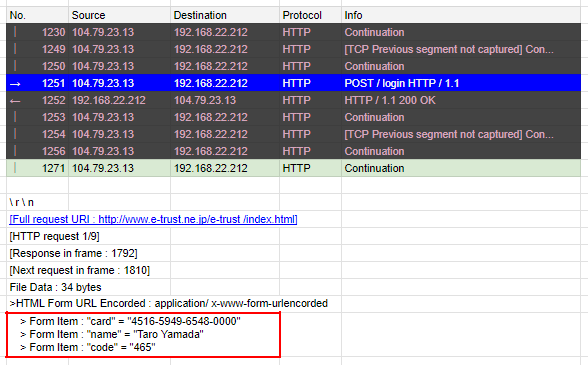The image size is (588, 365).
Task: Select the left arrow icon on packet 1252
Action: (x=15, y=101)
